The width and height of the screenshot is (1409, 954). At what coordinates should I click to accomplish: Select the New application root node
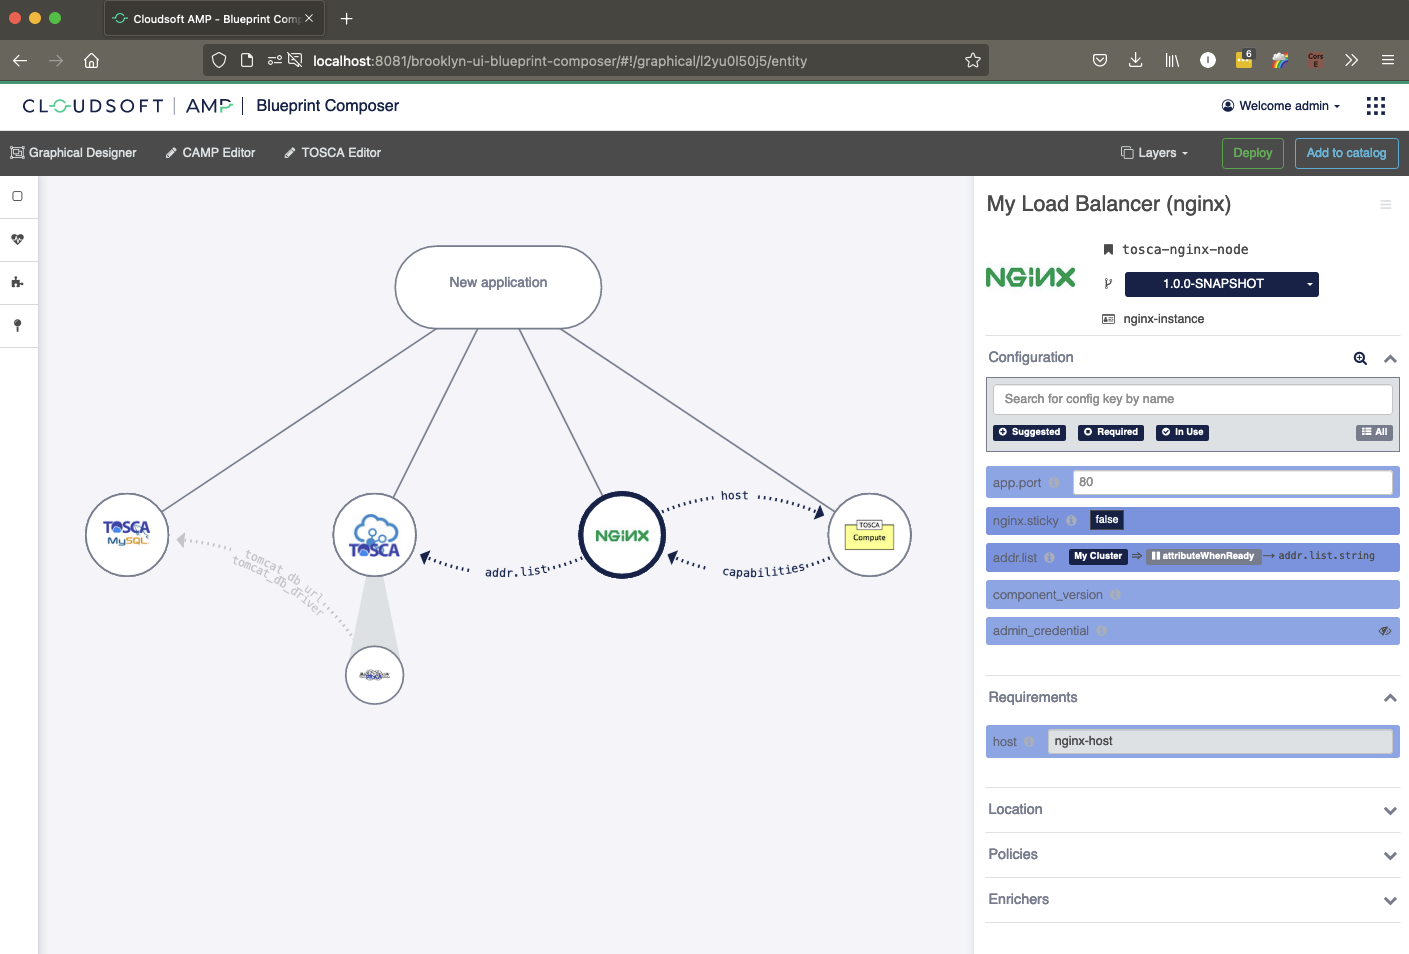tap(498, 287)
